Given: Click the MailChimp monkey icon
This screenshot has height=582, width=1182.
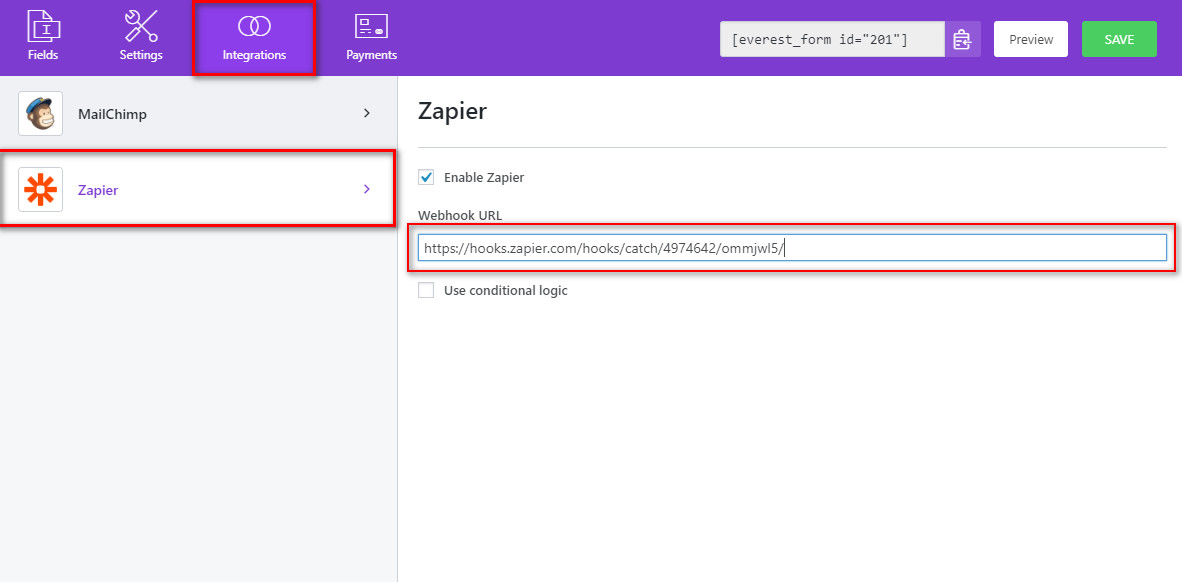Looking at the screenshot, I should click(41, 114).
